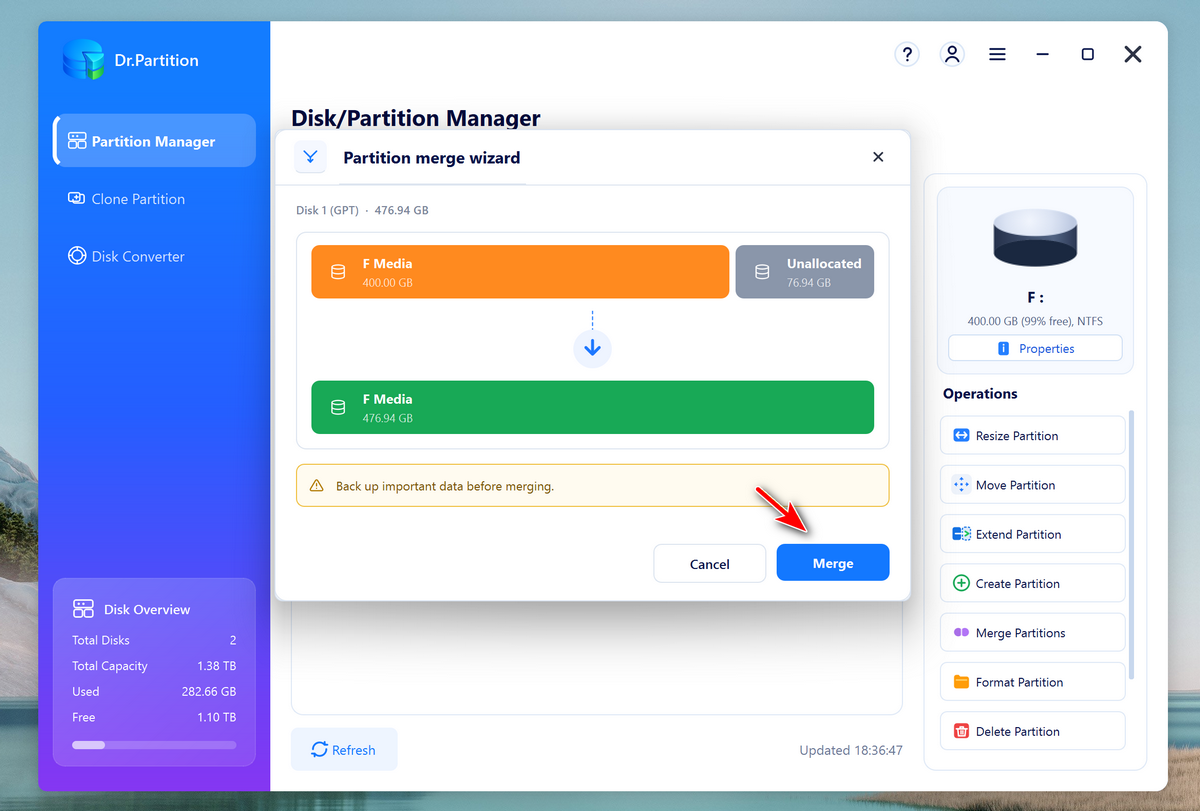Click the 'Disk 1 (GPT)' label
This screenshot has width=1200, height=811.
(325, 211)
